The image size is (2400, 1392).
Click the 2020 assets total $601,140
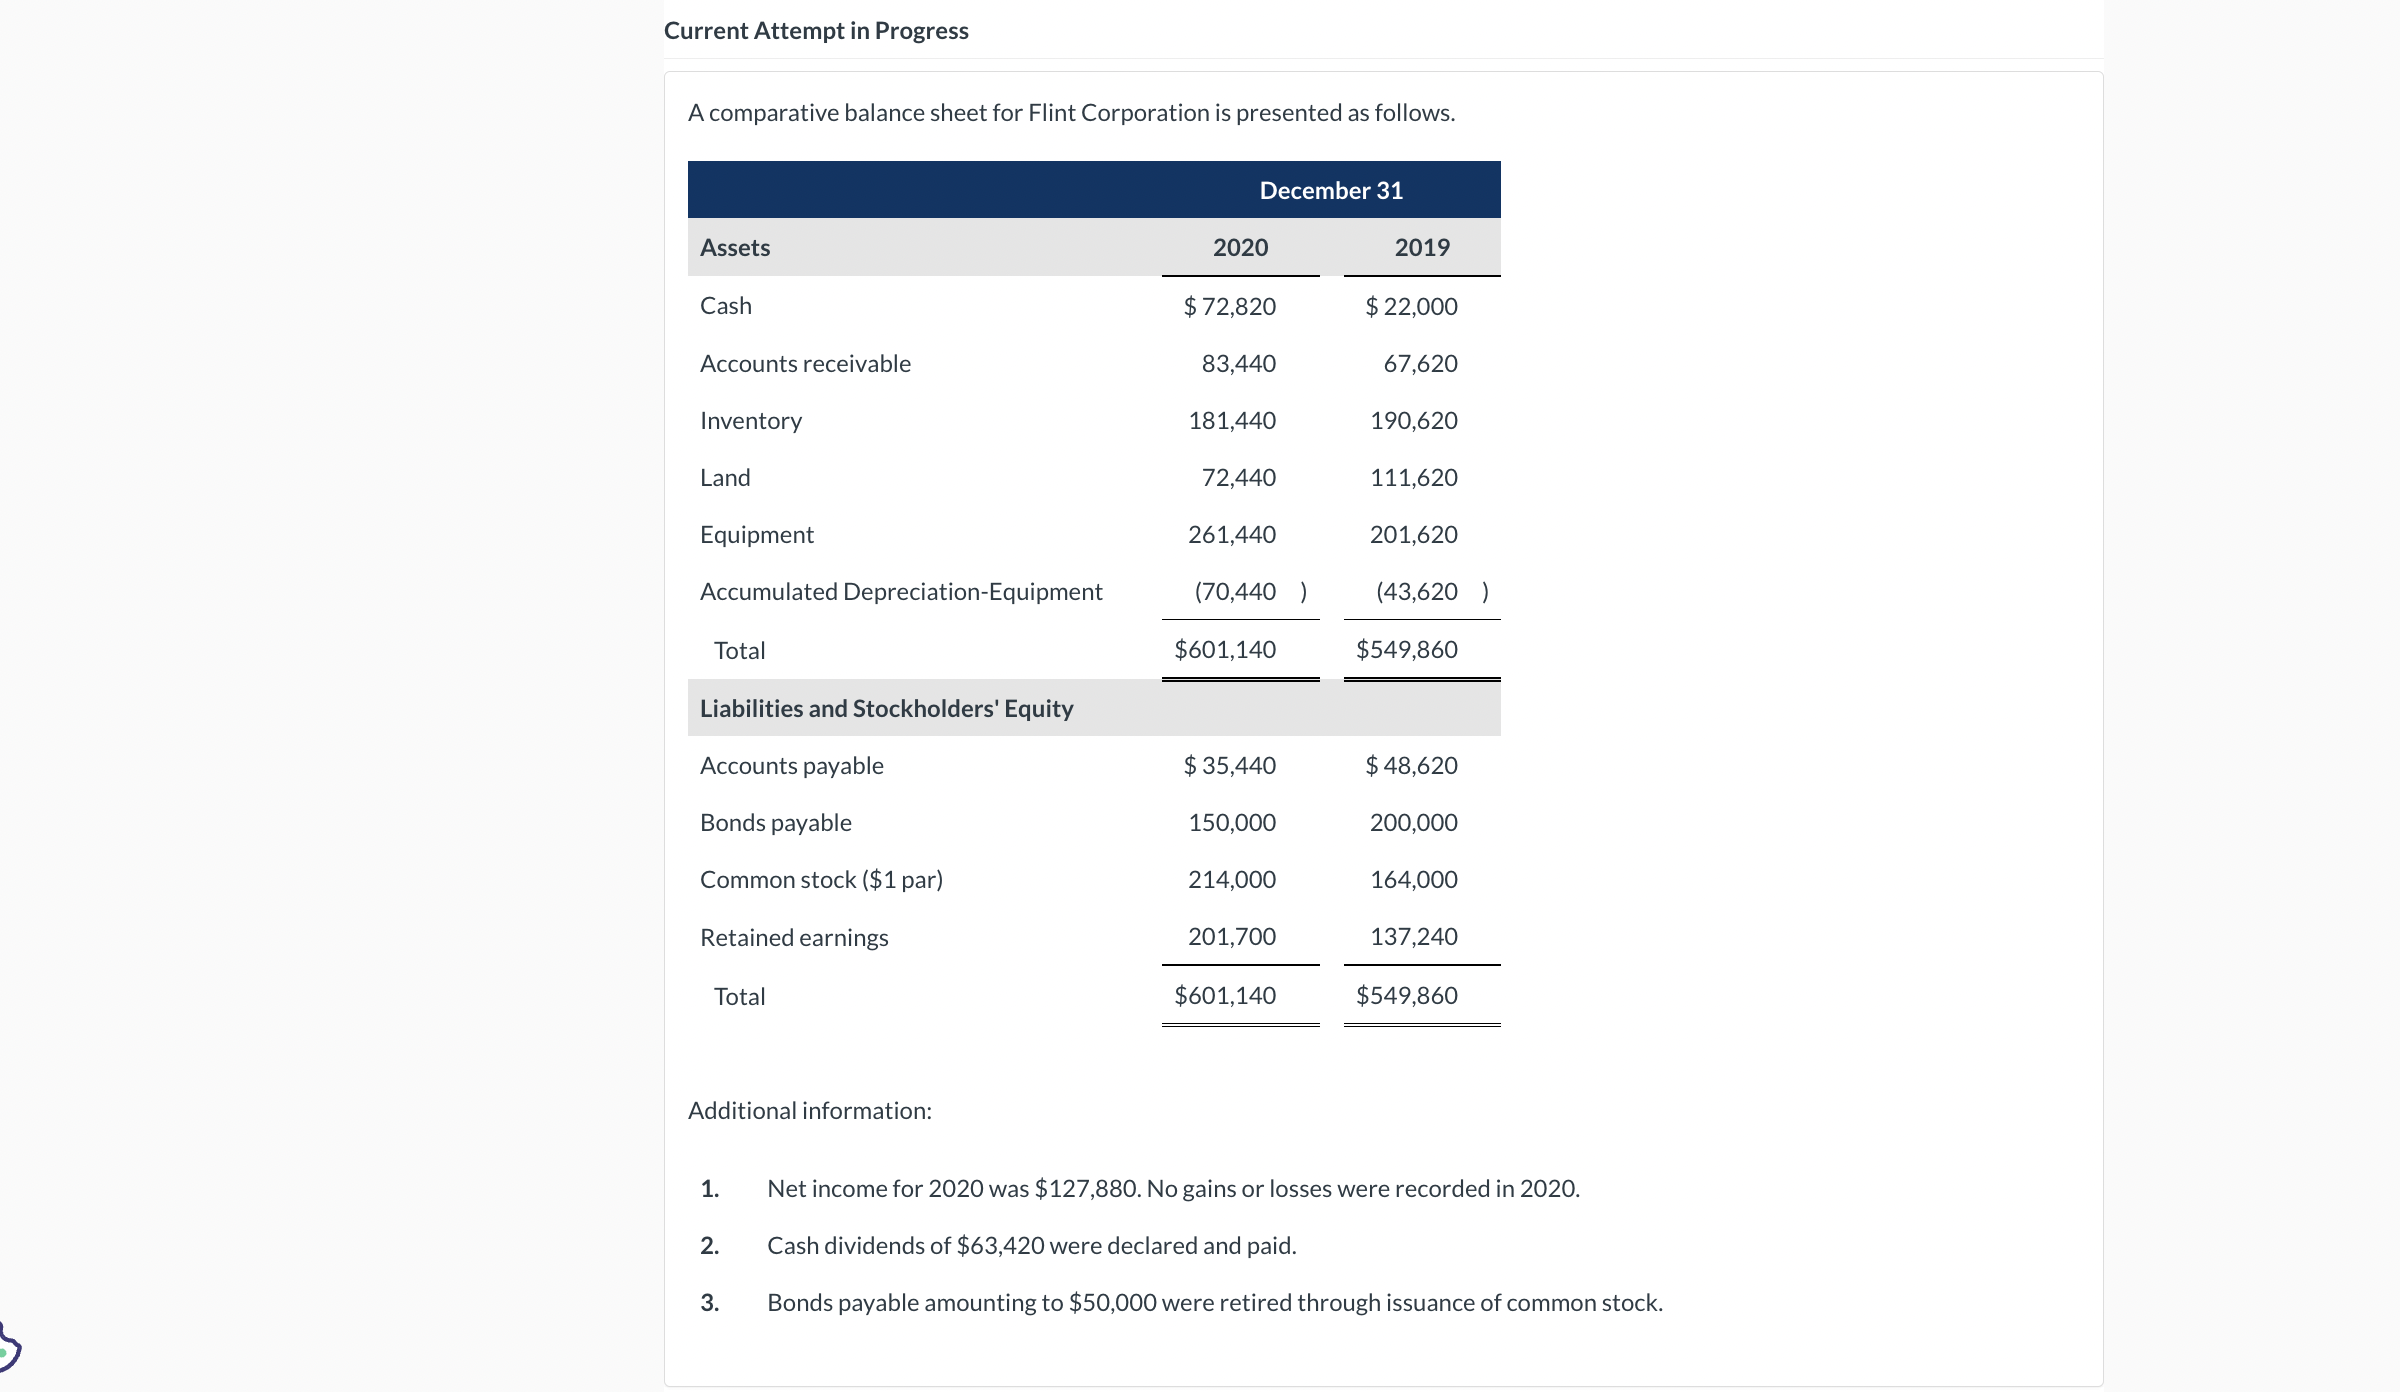1225,649
